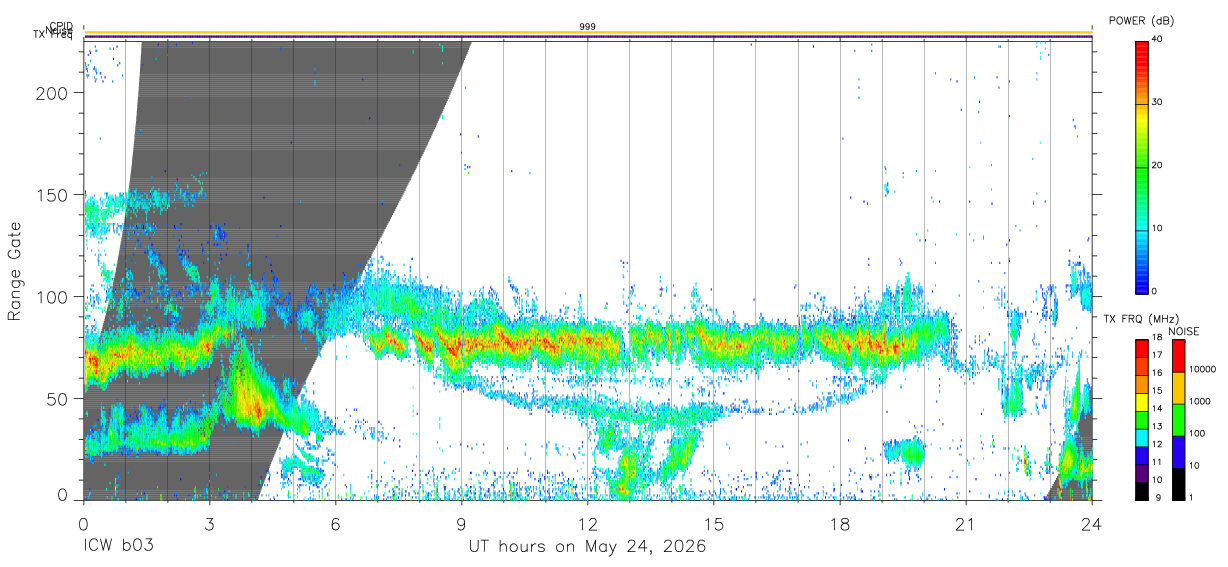
Task: Click the TX FRQ frequency color bar
Action: (x=1141, y=419)
